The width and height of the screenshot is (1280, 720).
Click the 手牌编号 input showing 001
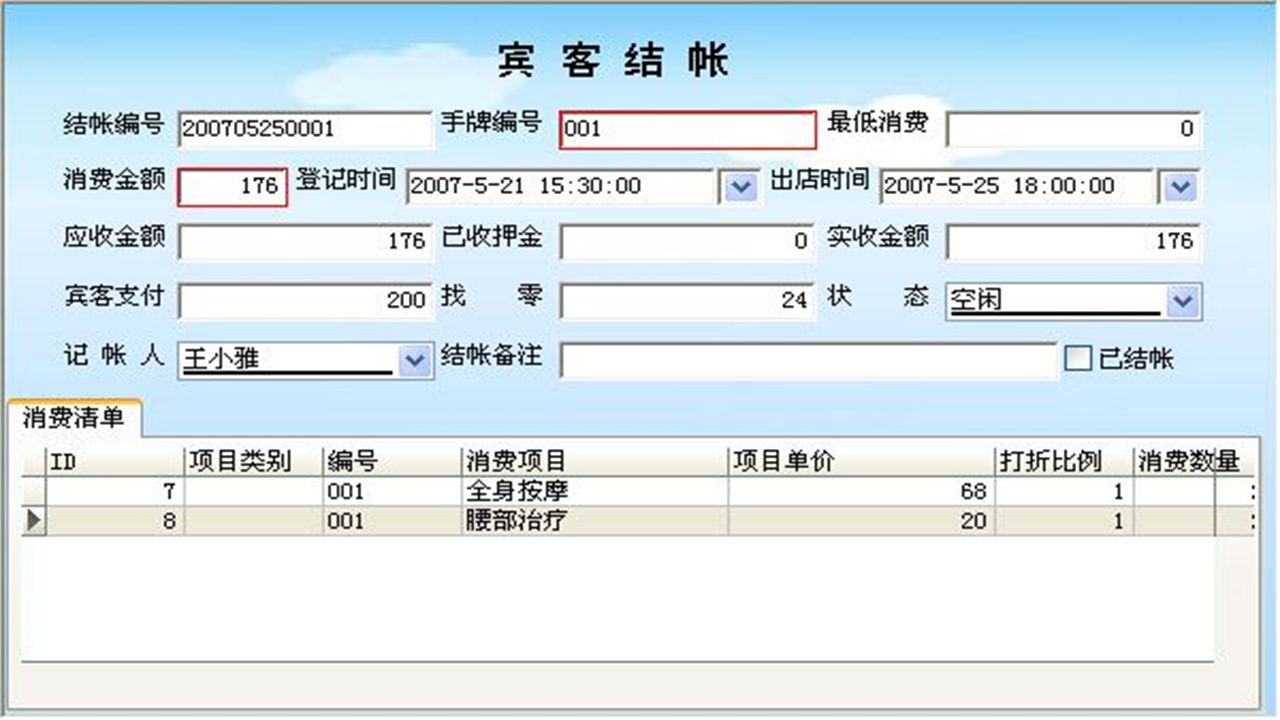point(687,128)
